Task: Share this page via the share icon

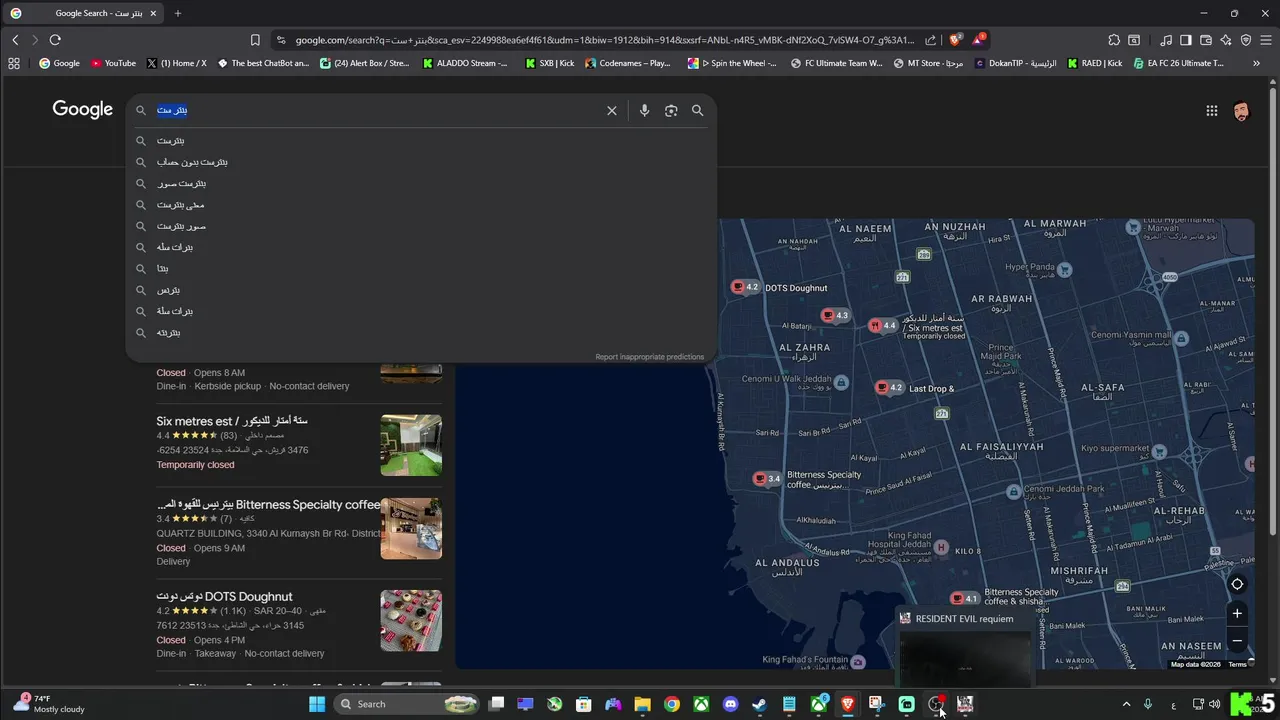Action: point(931,40)
